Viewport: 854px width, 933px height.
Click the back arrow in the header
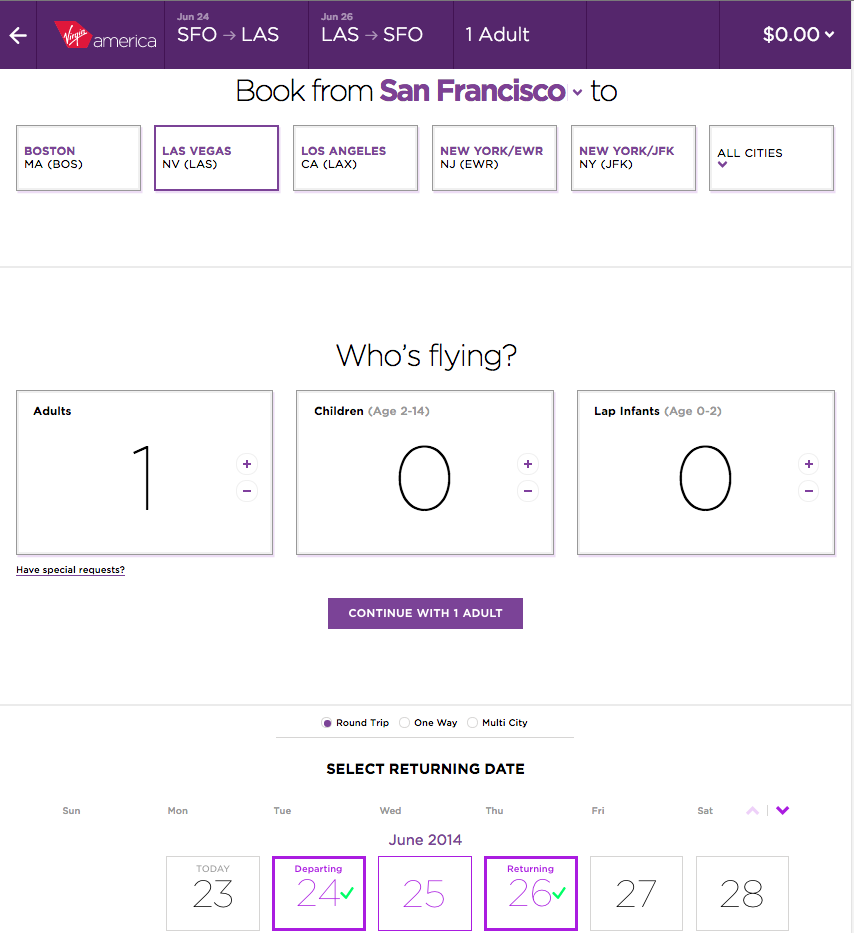point(18,36)
